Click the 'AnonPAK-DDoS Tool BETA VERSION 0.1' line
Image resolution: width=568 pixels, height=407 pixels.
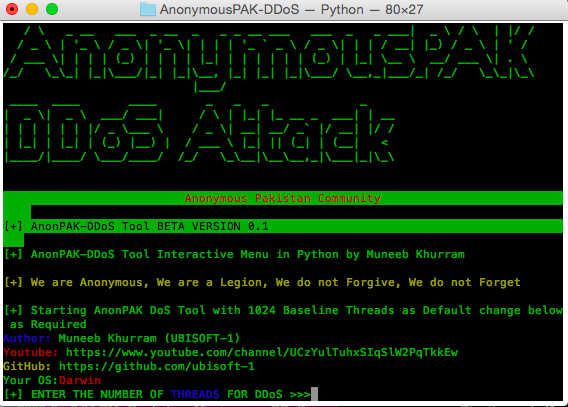pos(137,226)
